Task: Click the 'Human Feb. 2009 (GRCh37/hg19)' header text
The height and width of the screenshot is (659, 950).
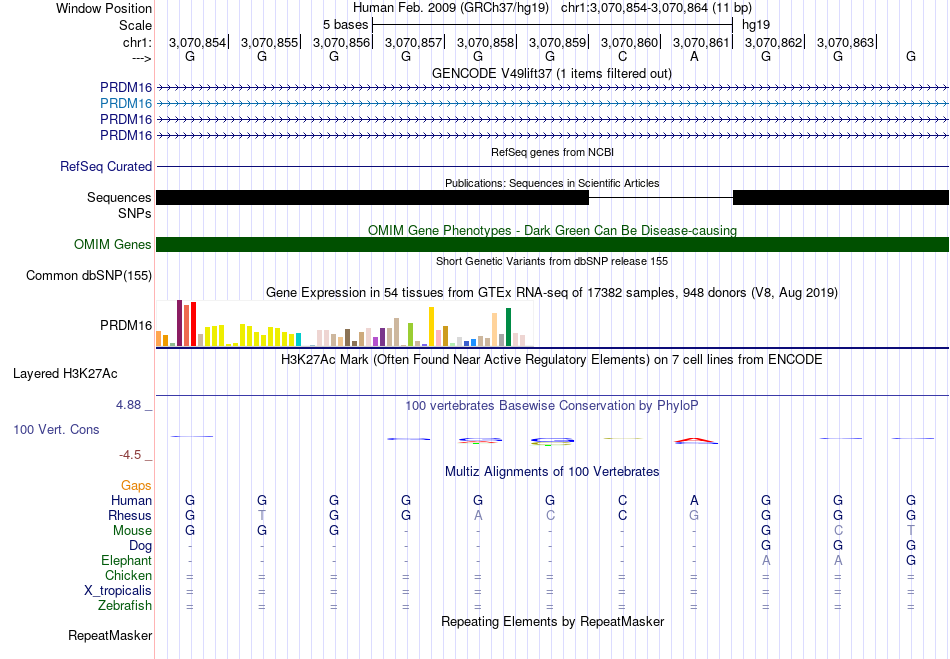Action: [x=451, y=8]
